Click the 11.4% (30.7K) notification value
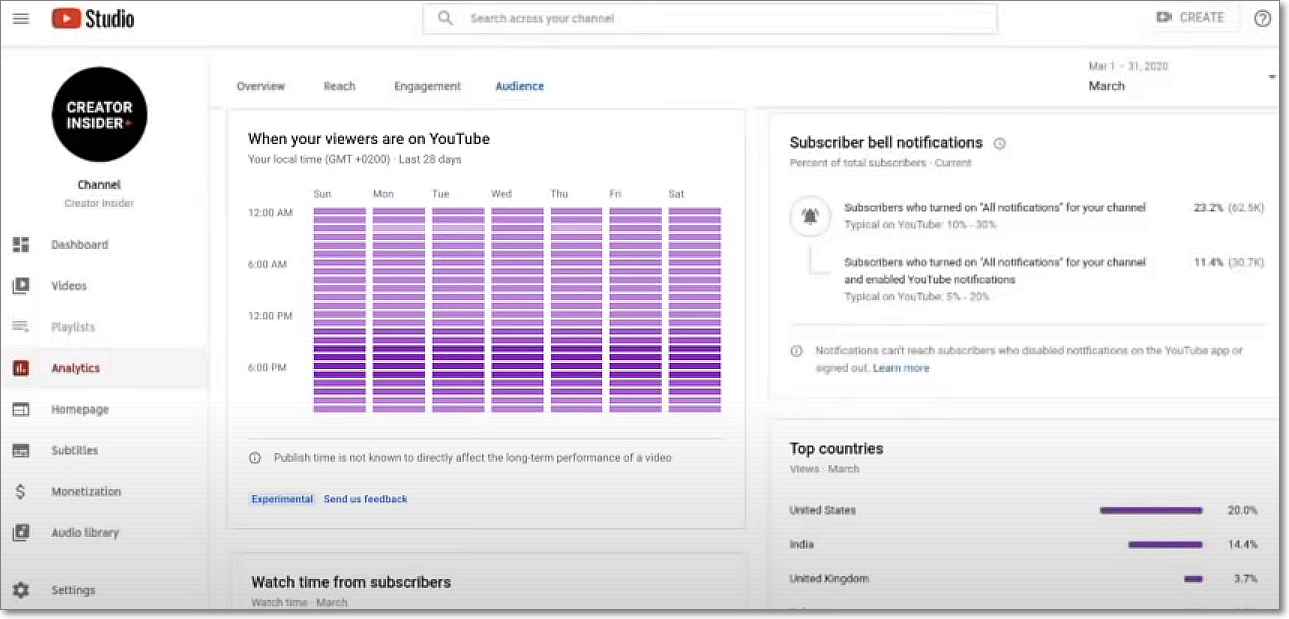The height and width of the screenshot is (619, 1289). (1229, 262)
